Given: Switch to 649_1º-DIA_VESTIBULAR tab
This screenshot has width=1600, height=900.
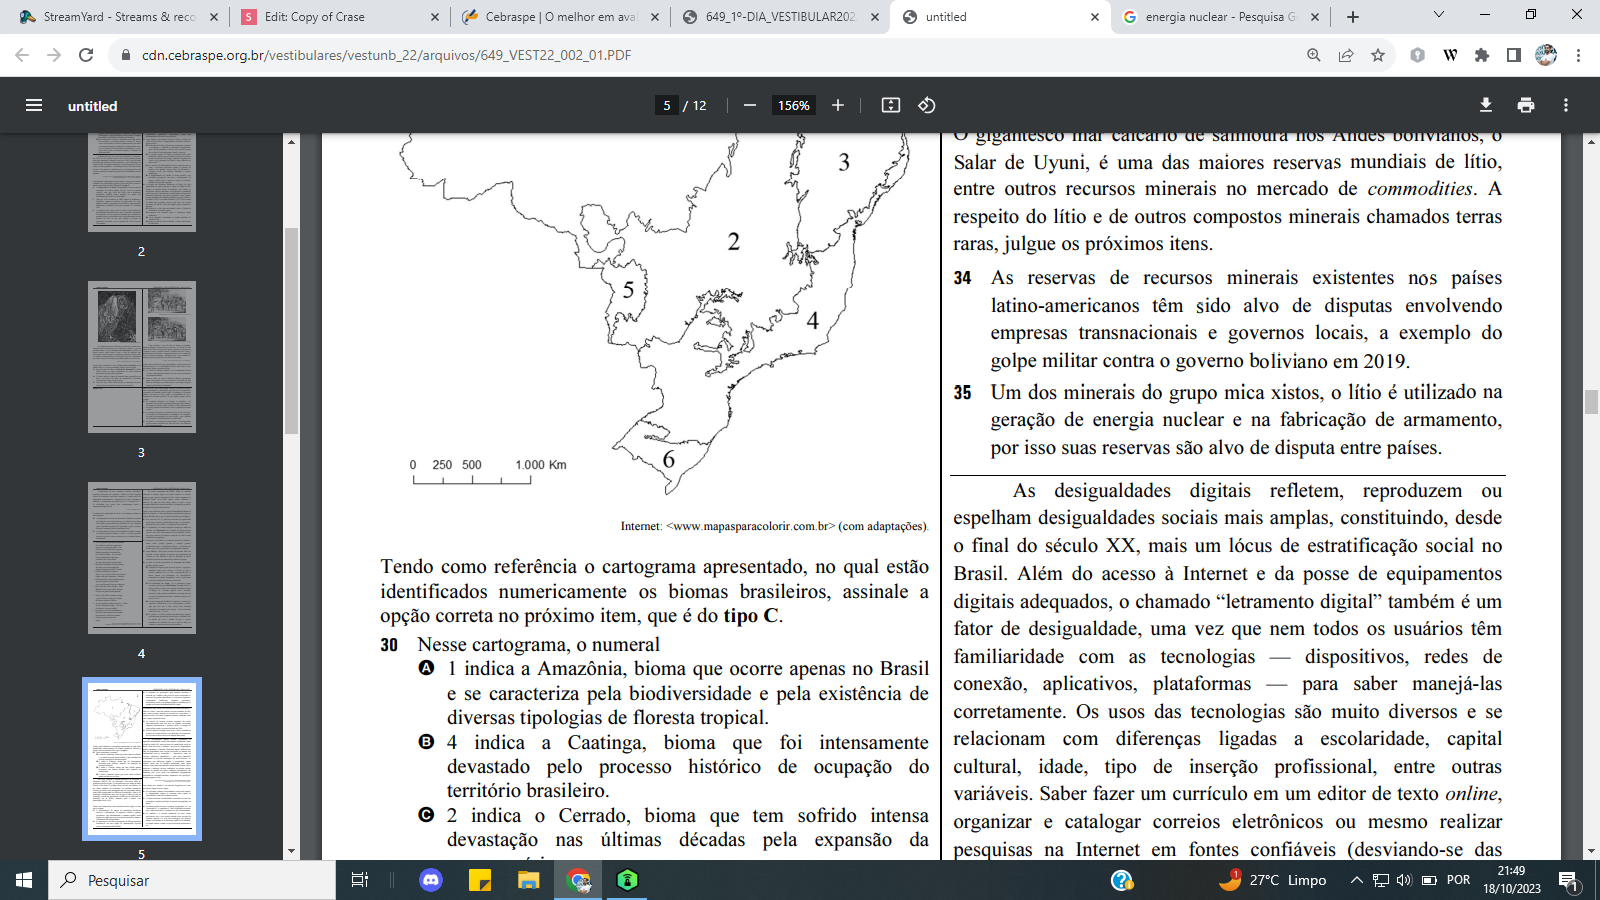Looking at the screenshot, I should coord(780,17).
